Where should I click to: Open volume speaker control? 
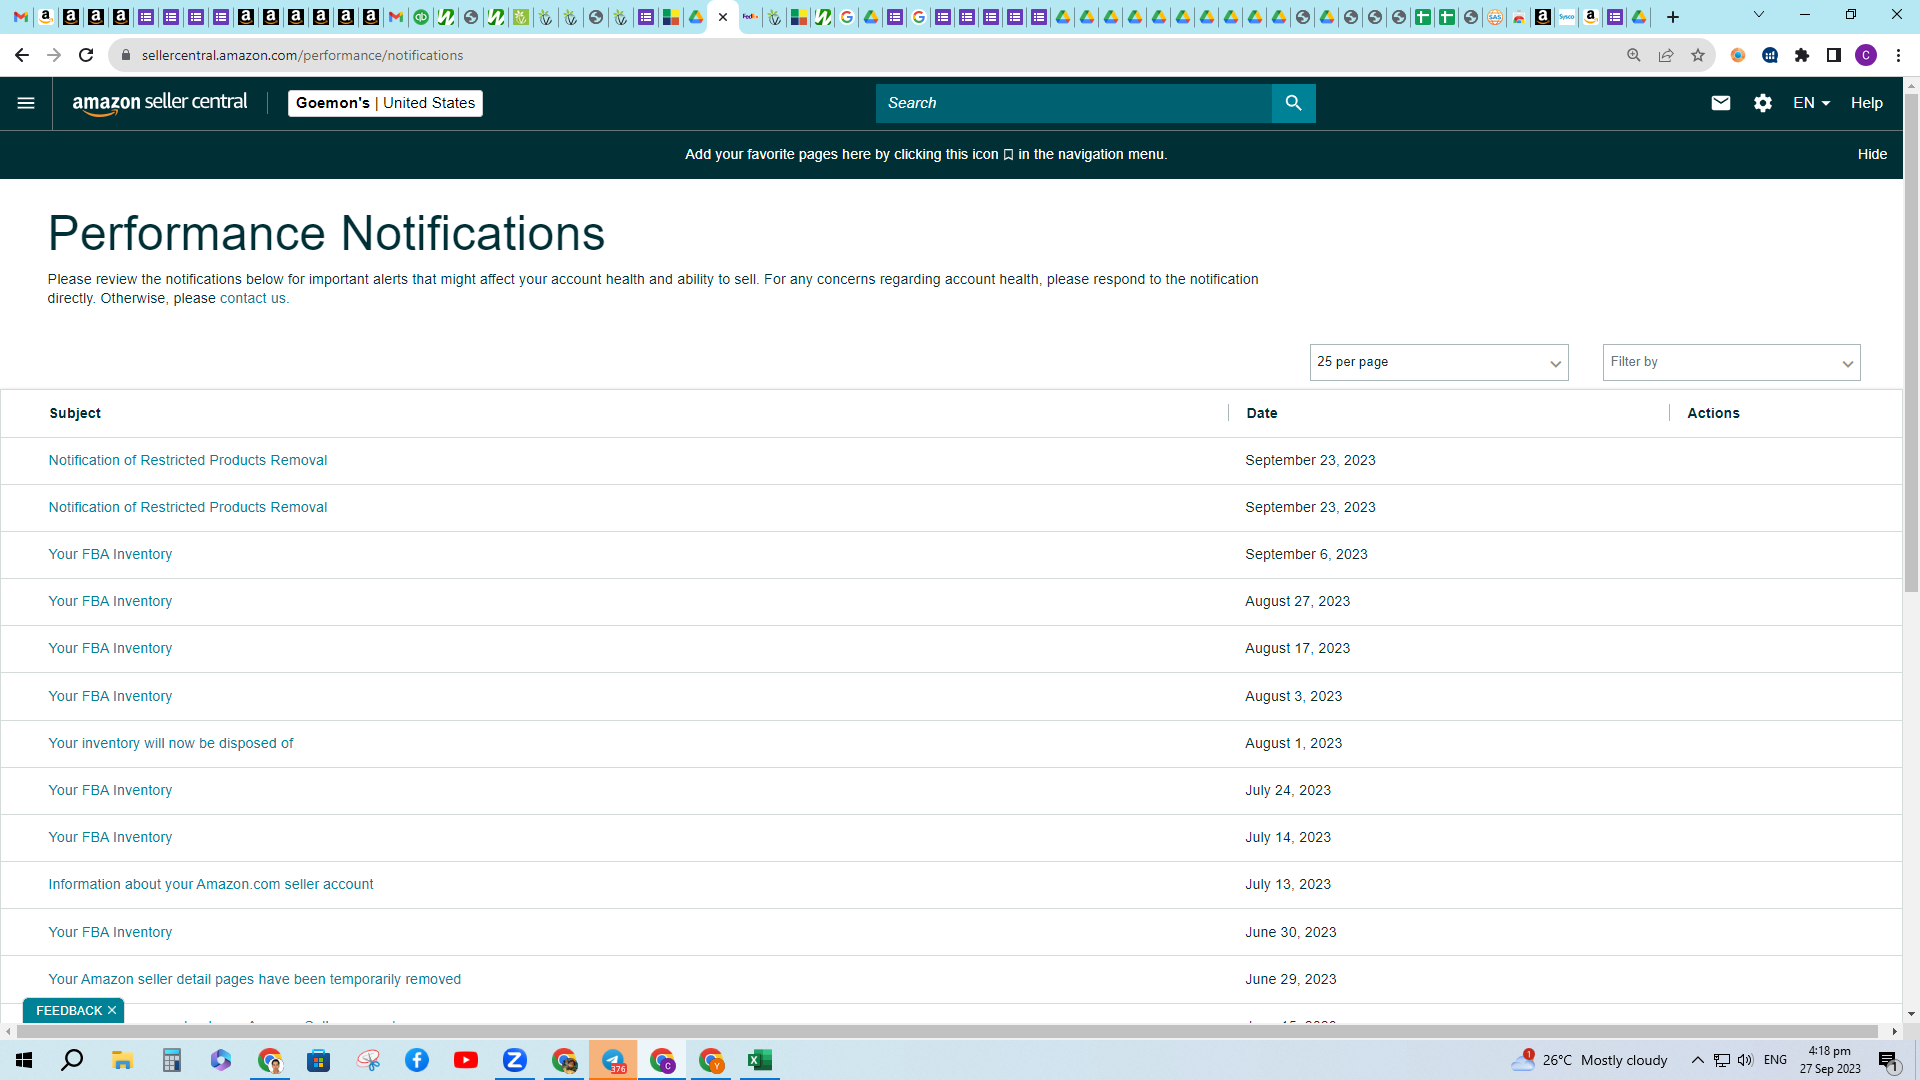click(1745, 1060)
